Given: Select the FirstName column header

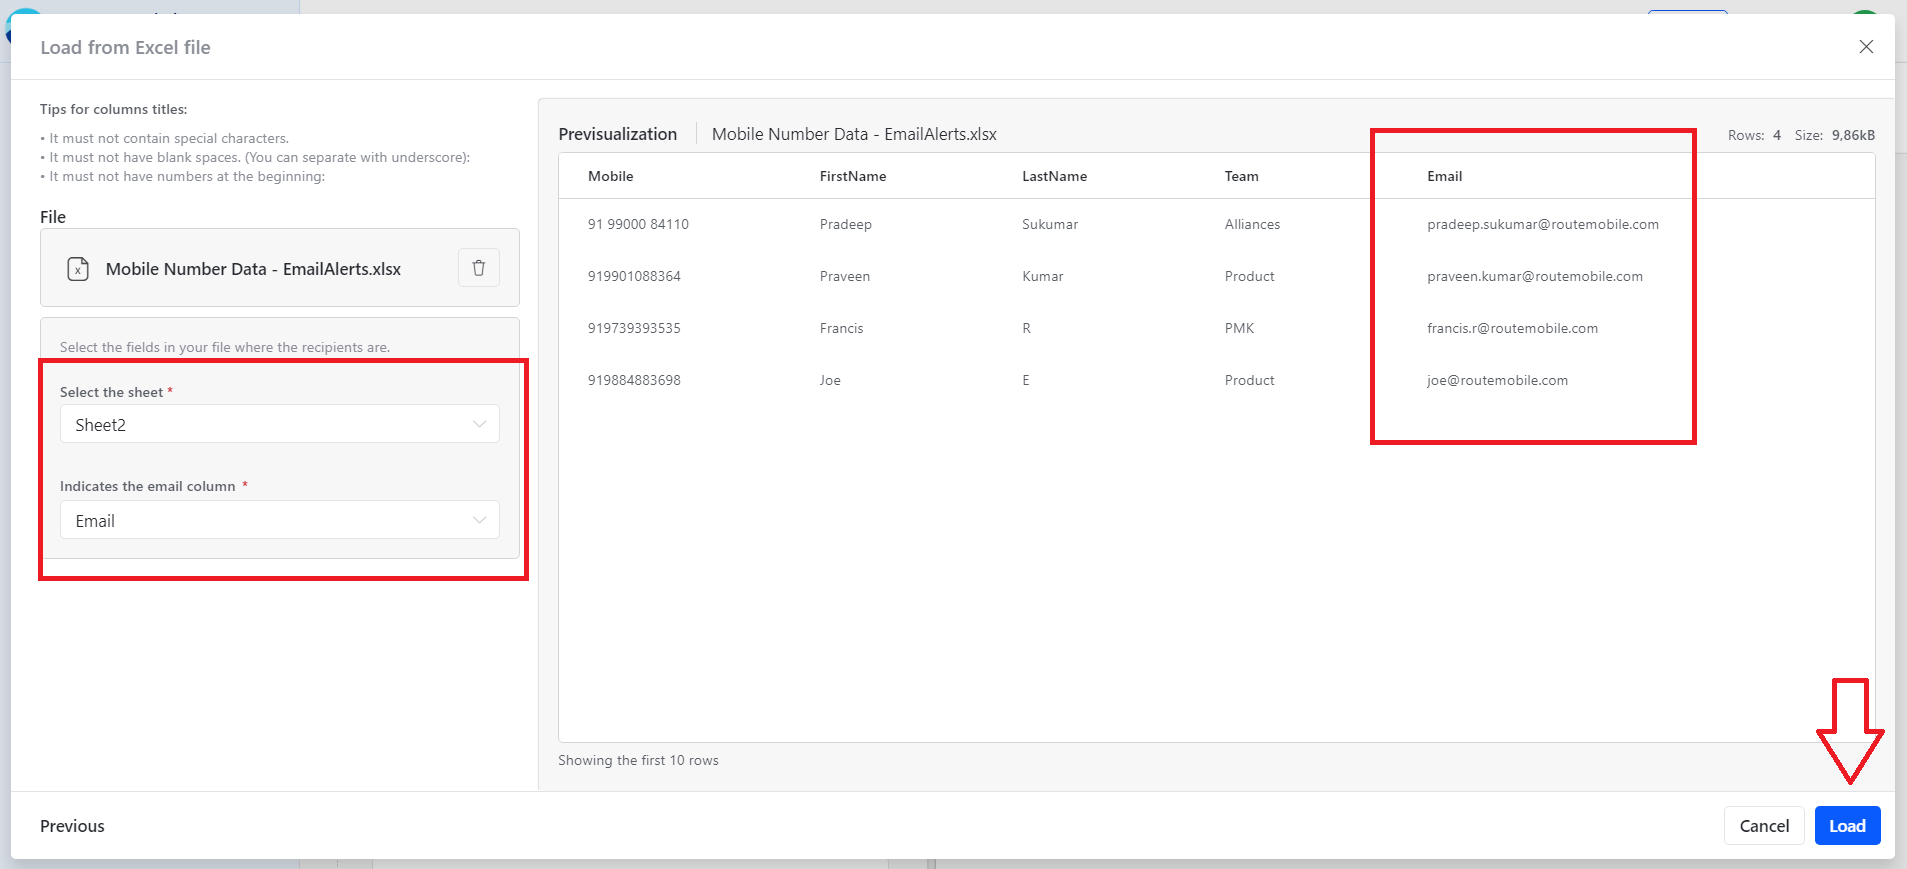Looking at the screenshot, I should [x=852, y=176].
